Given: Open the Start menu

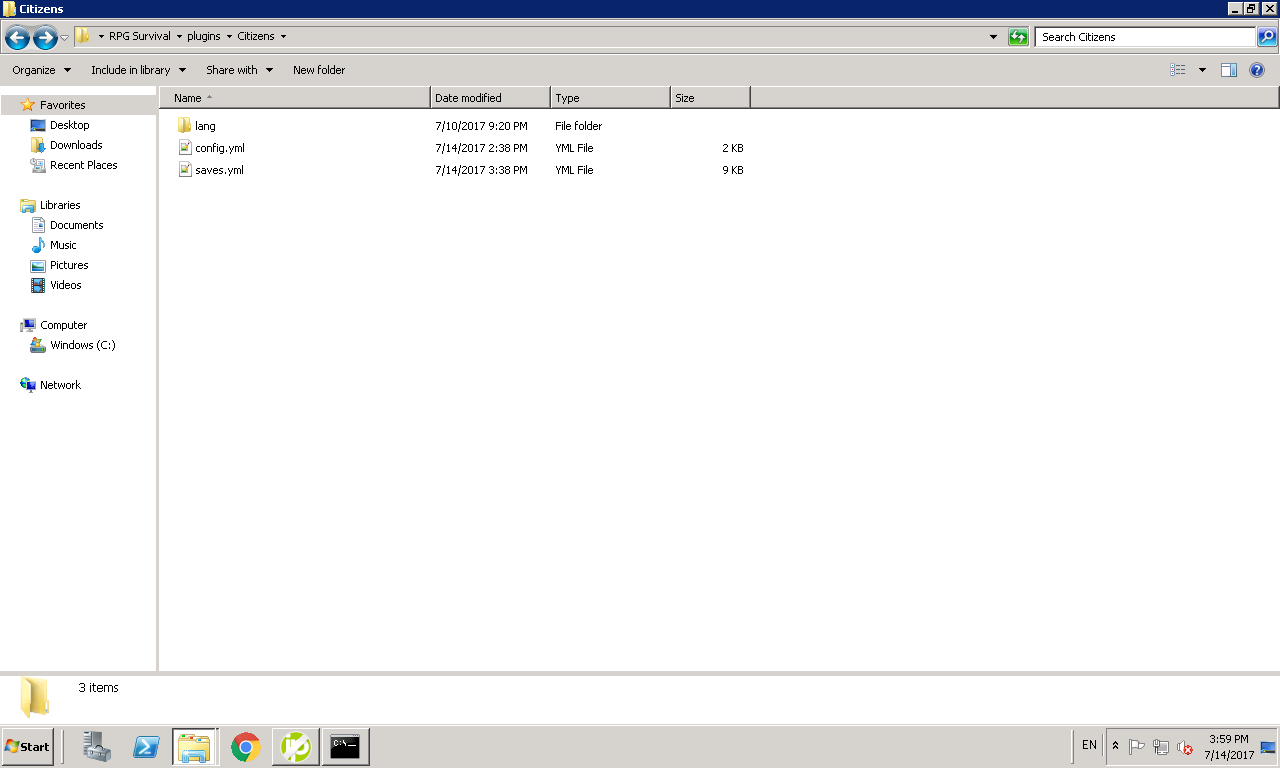Looking at the screenshot, I should coord(28,747).
